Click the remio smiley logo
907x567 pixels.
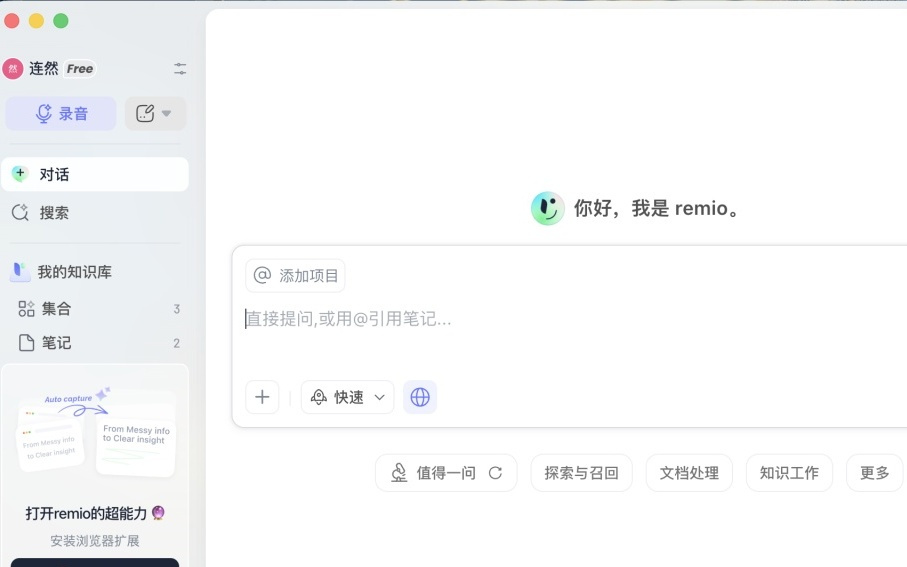(x=547, y=208)
